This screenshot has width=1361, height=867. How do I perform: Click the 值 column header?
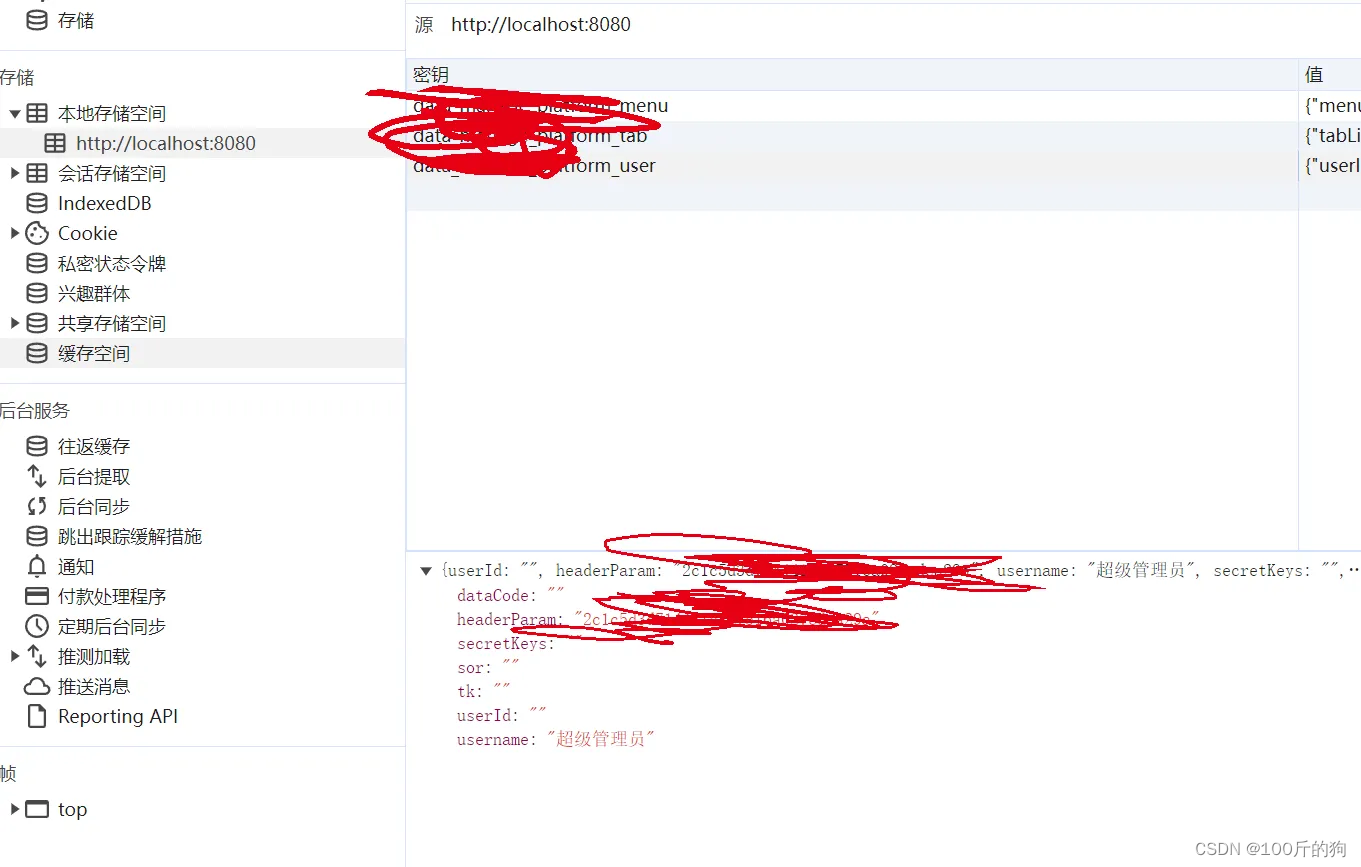click(1330, 75)
